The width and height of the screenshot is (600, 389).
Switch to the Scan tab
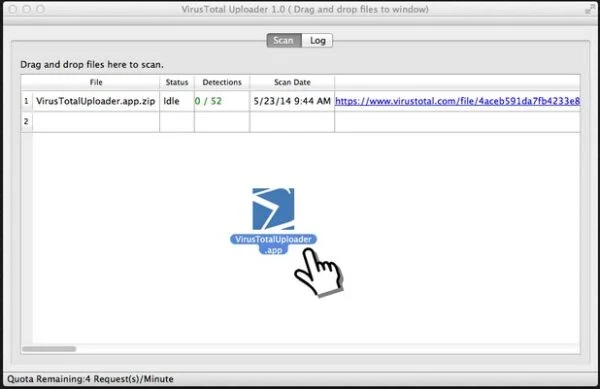click(284, 41)
